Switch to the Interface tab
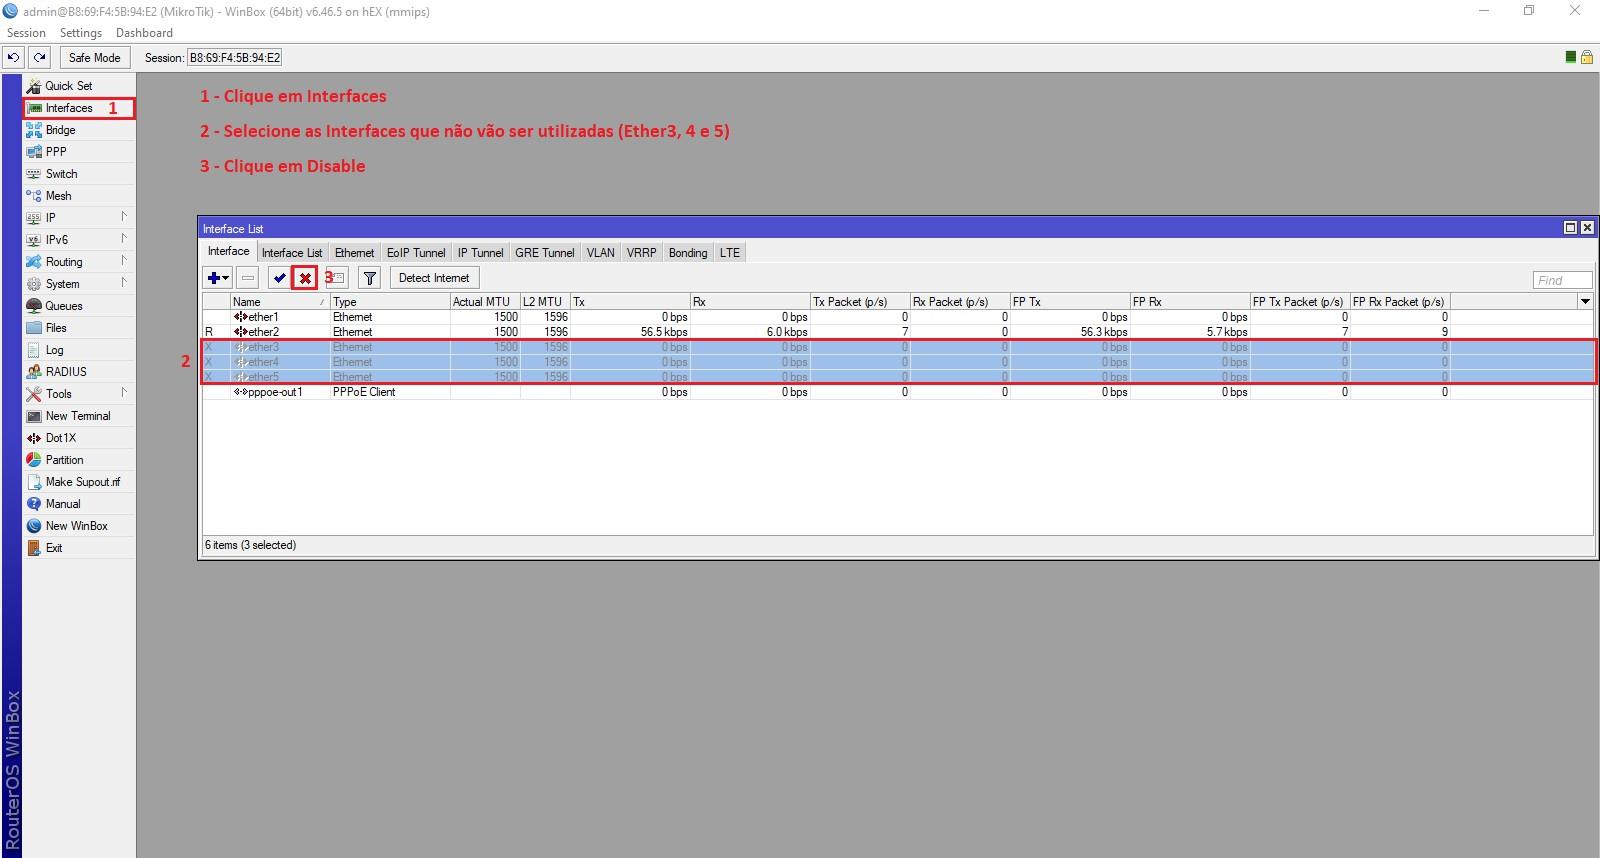The height and width of the screenshot is (858, 1600). pos(229,252)
